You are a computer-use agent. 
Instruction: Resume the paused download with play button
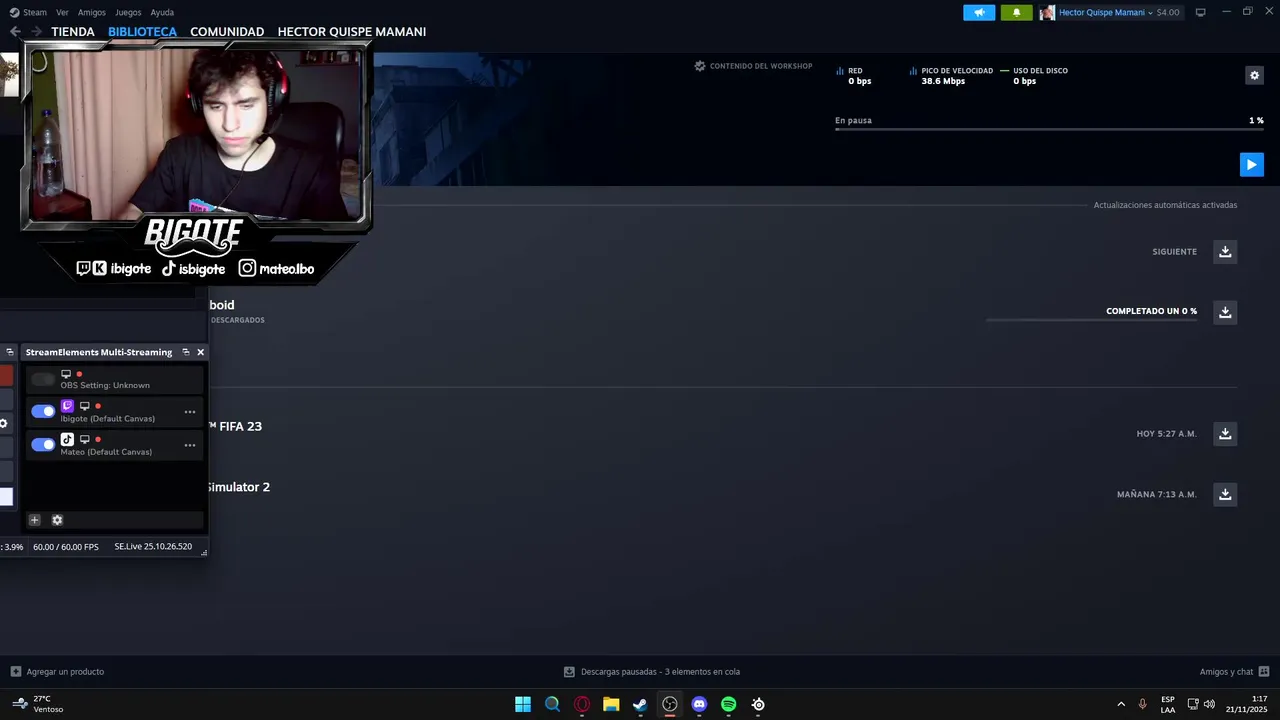click(x=1251, y=164)
